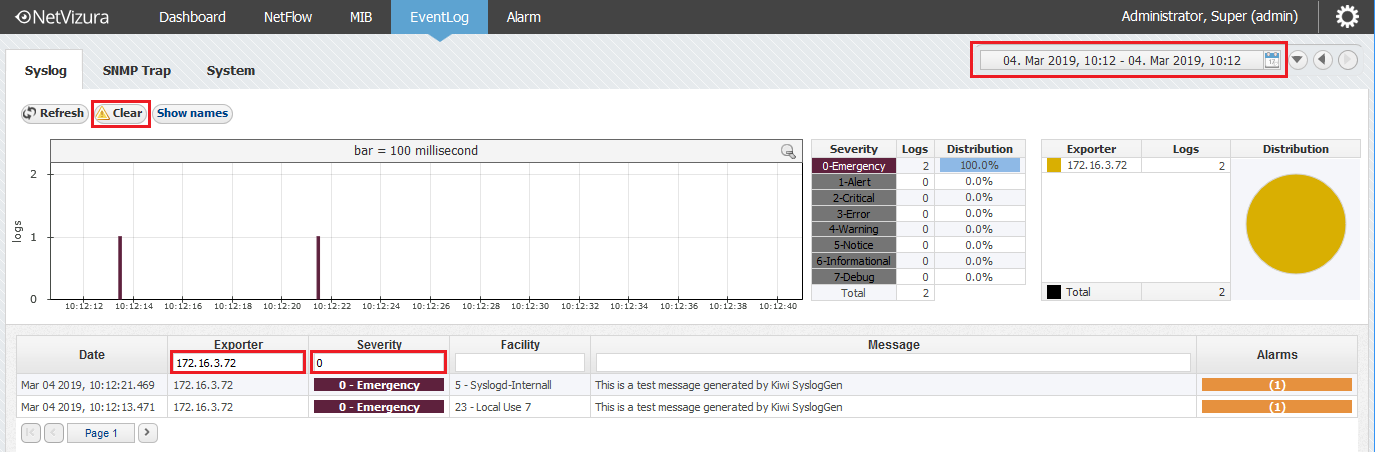Click the Facility column header
This screenshot has width=1375, height=452.
coord(520,345)
